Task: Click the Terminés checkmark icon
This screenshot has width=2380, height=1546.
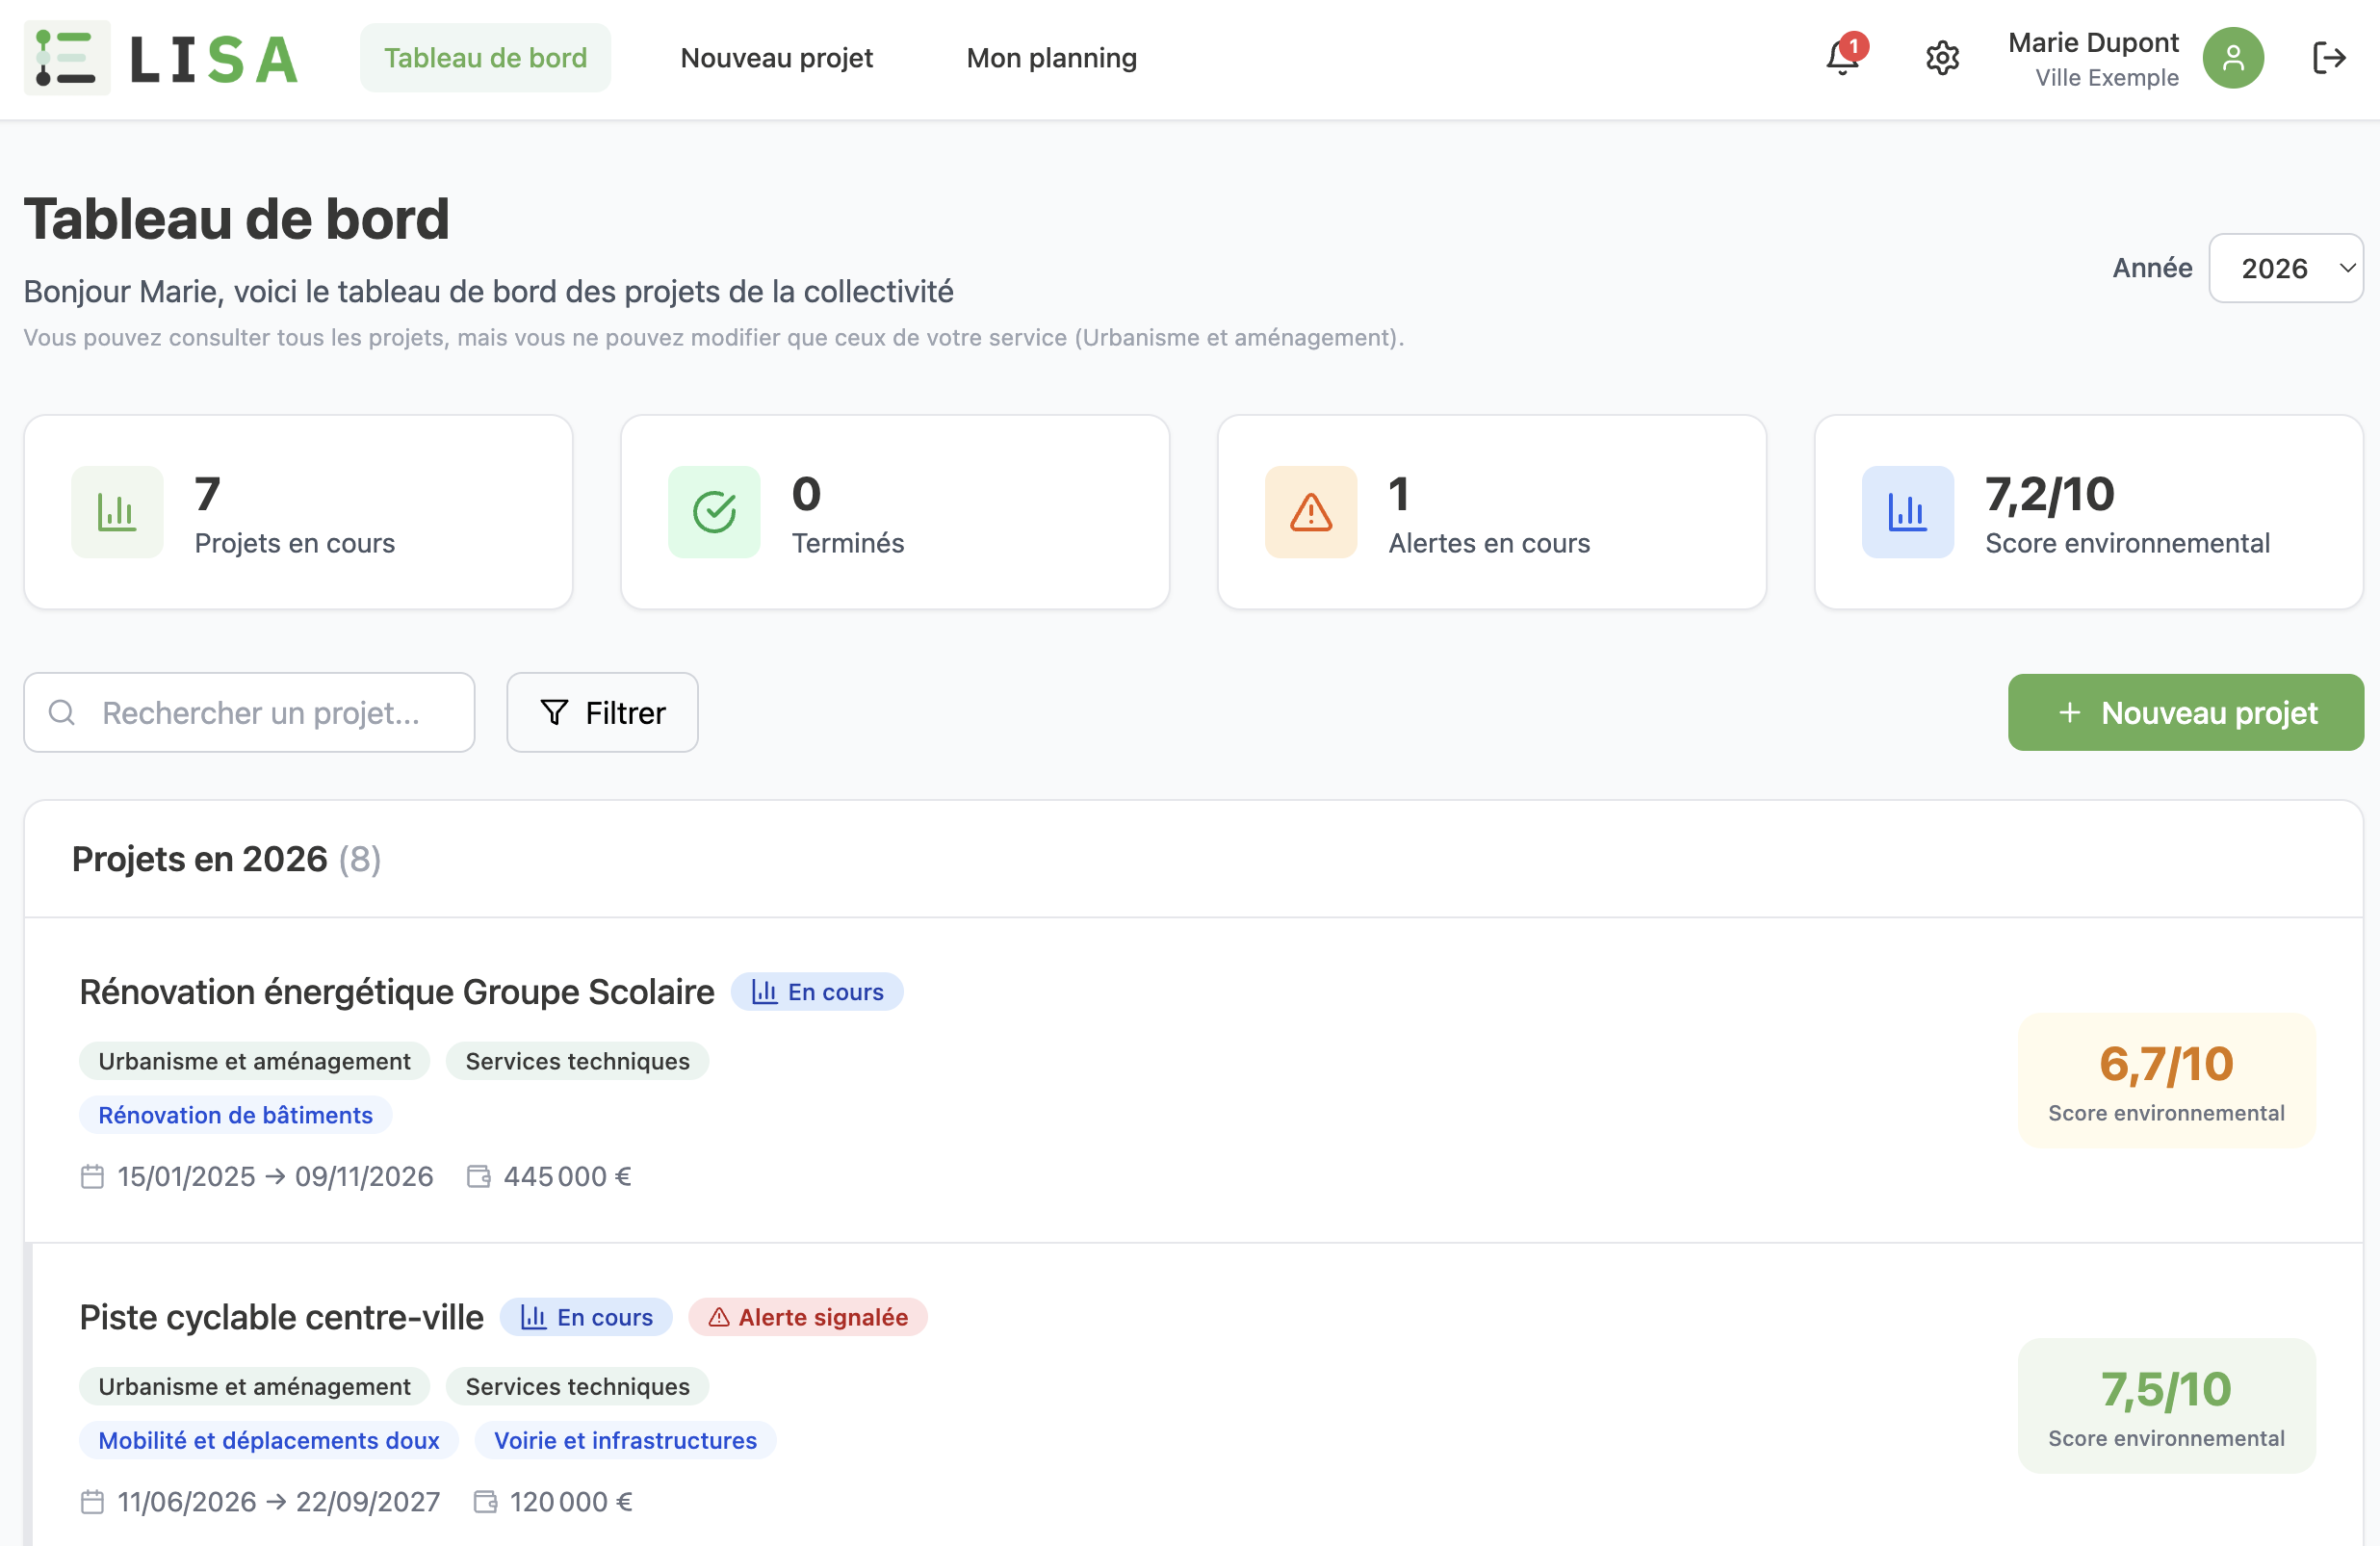Action: pos(714,512)
